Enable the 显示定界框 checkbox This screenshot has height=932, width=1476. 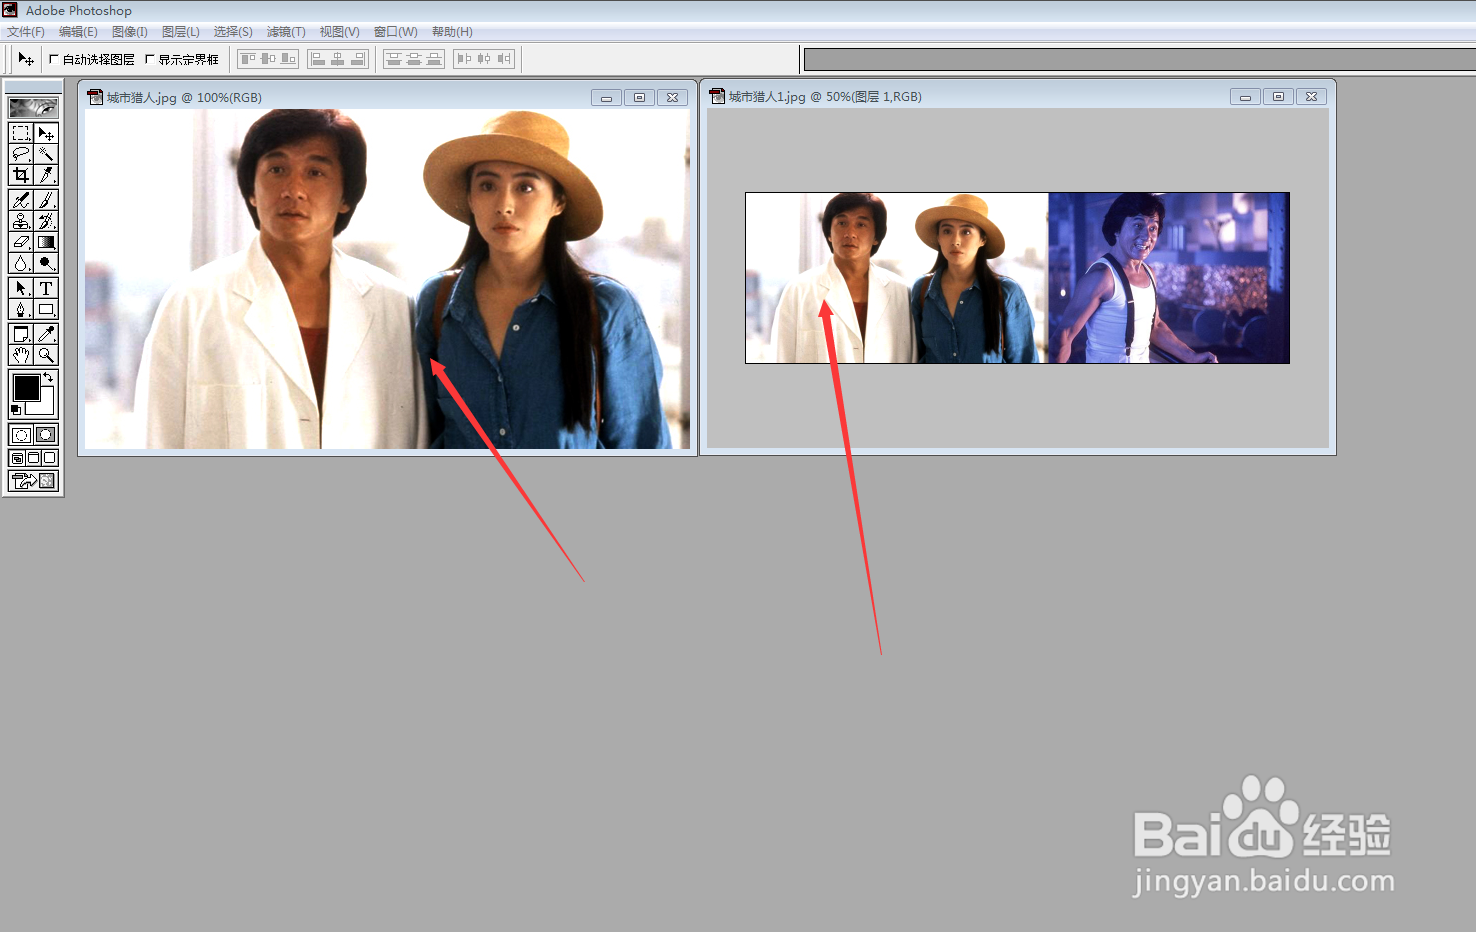point(150,59)
